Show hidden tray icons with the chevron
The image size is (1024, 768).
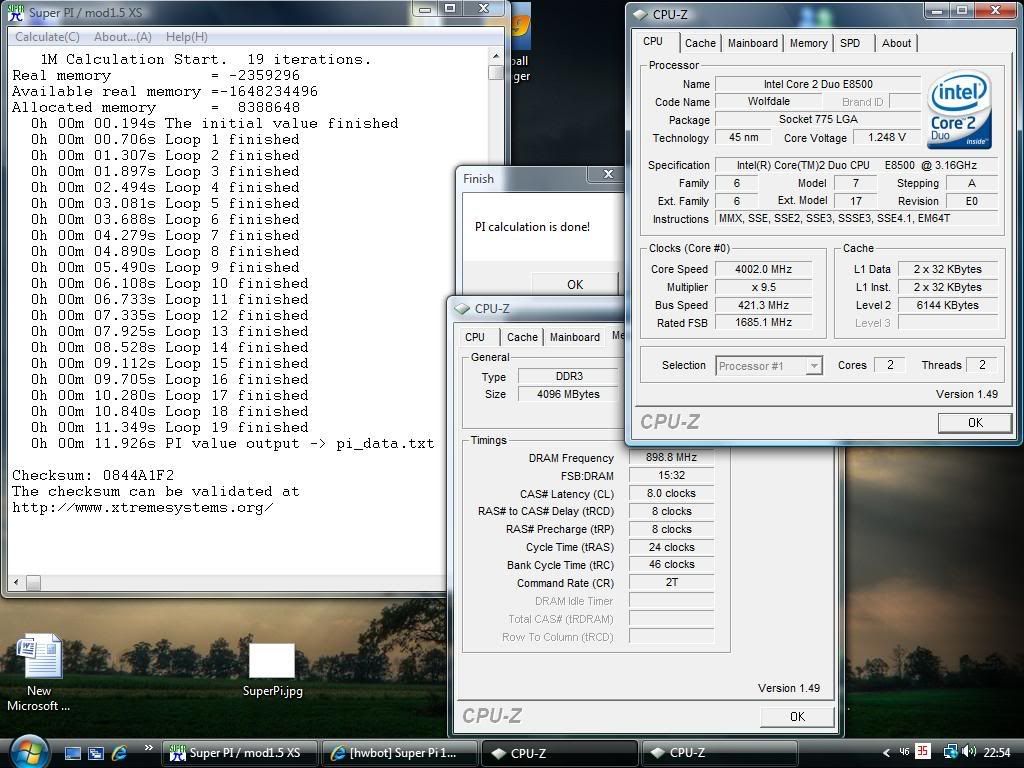886,752
